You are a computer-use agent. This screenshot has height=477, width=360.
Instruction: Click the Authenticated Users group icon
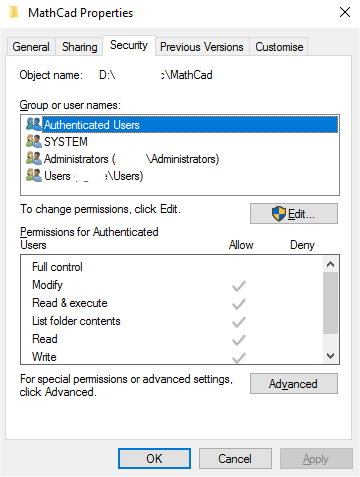click(34, 124)
